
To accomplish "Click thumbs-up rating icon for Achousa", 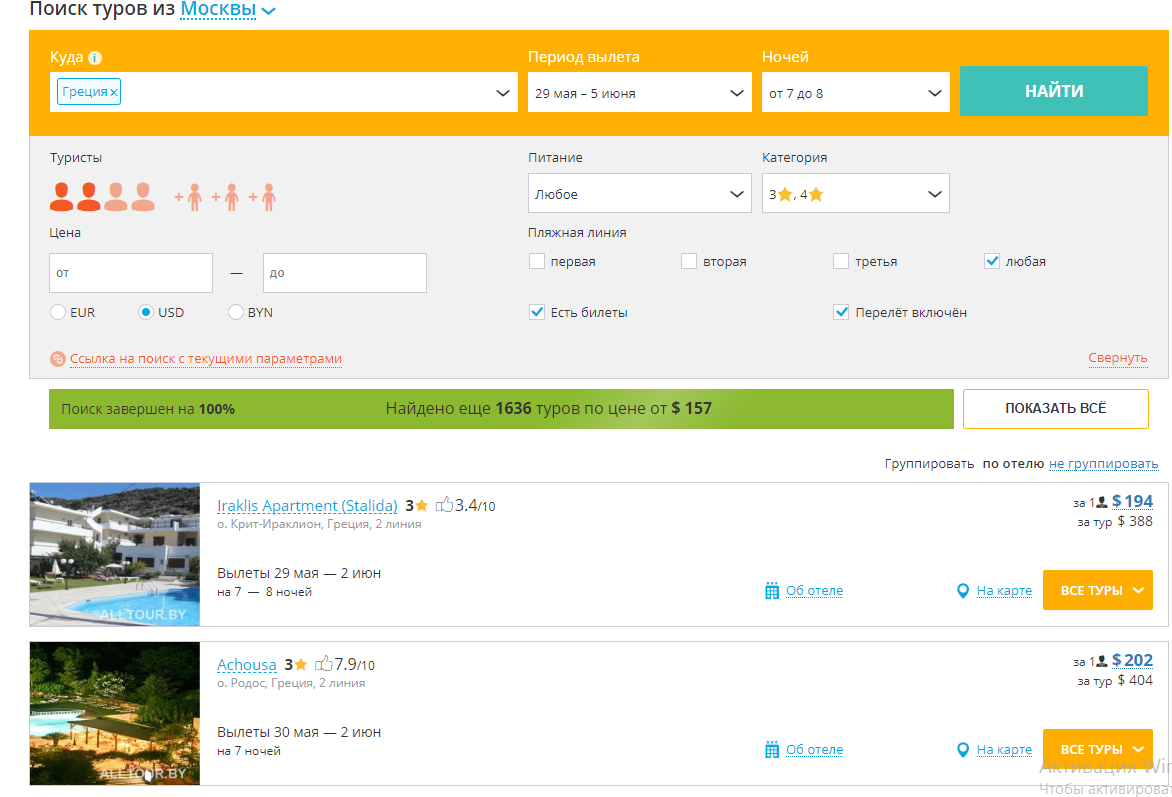I will click(323, 664).
